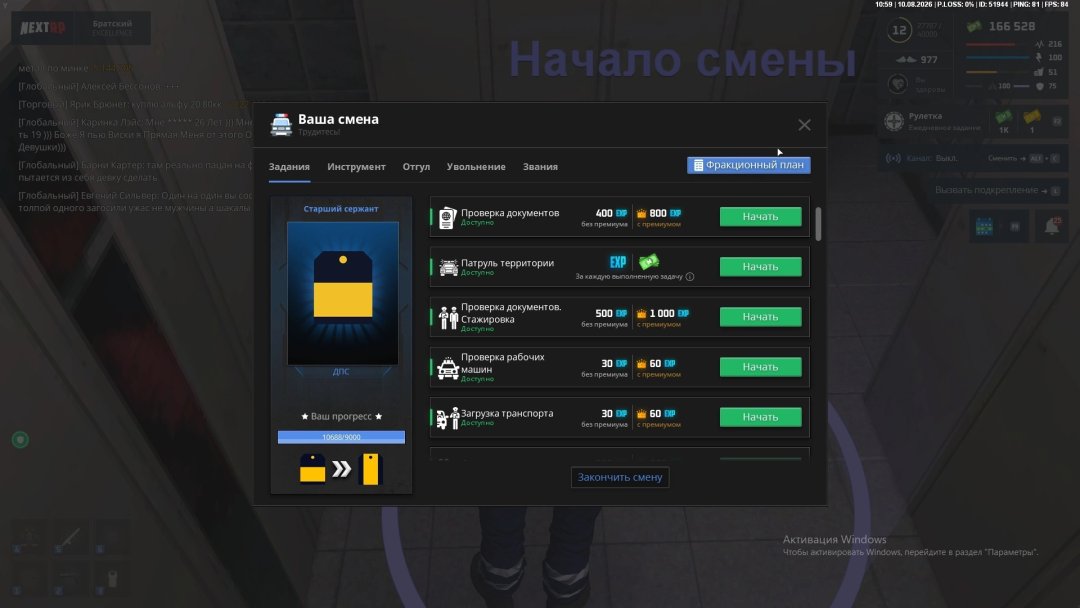Click the taxi car icon for Проверка рабочих машин
The width and height of the screenshot is (1080, 608).
[448, 368]
